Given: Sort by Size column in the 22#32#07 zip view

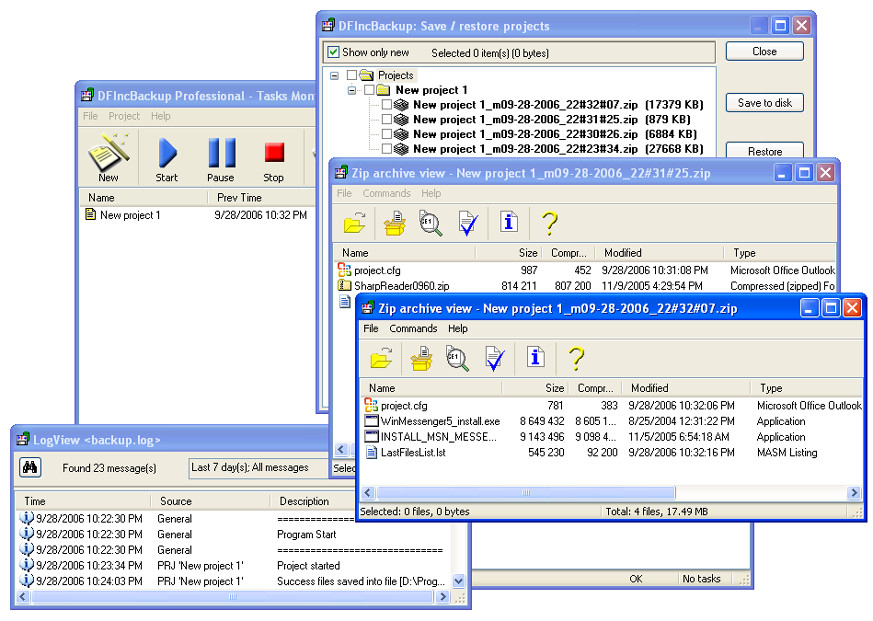Looking at the screenshot, I should (535, 388).
